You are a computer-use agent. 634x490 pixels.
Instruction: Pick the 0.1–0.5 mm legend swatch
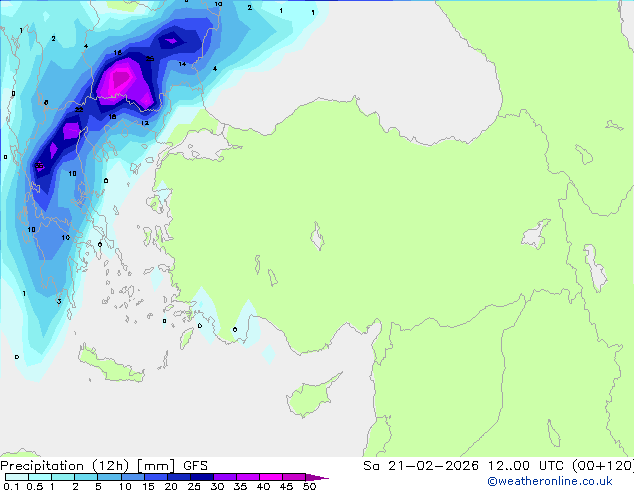[17, 477]
